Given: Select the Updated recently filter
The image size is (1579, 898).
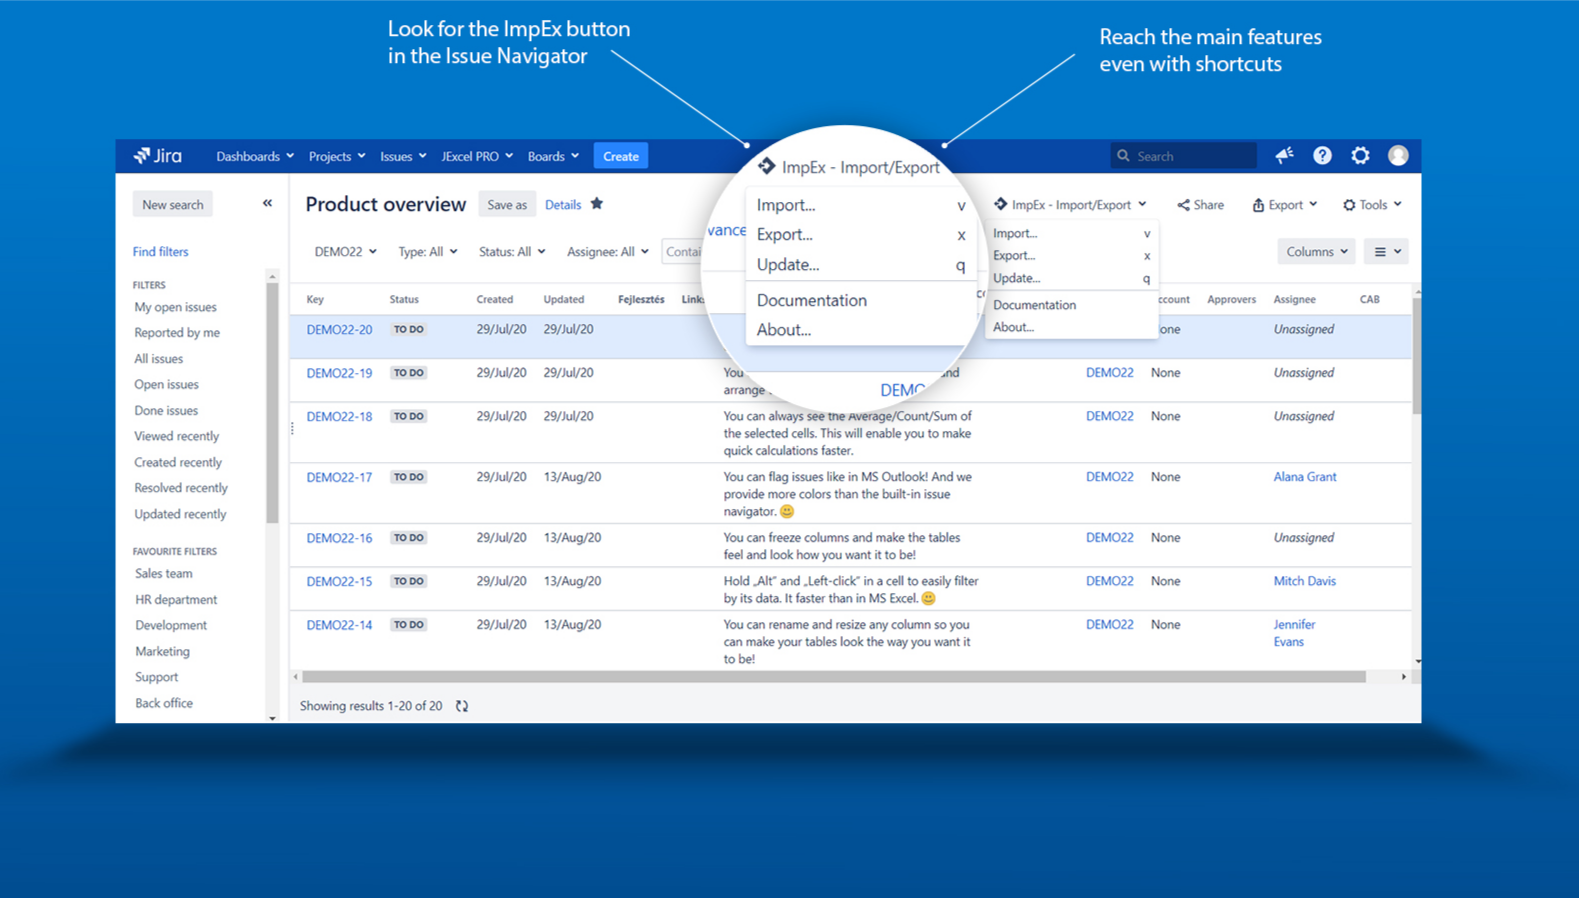Looking at the screenshot, I should point(180,515).
